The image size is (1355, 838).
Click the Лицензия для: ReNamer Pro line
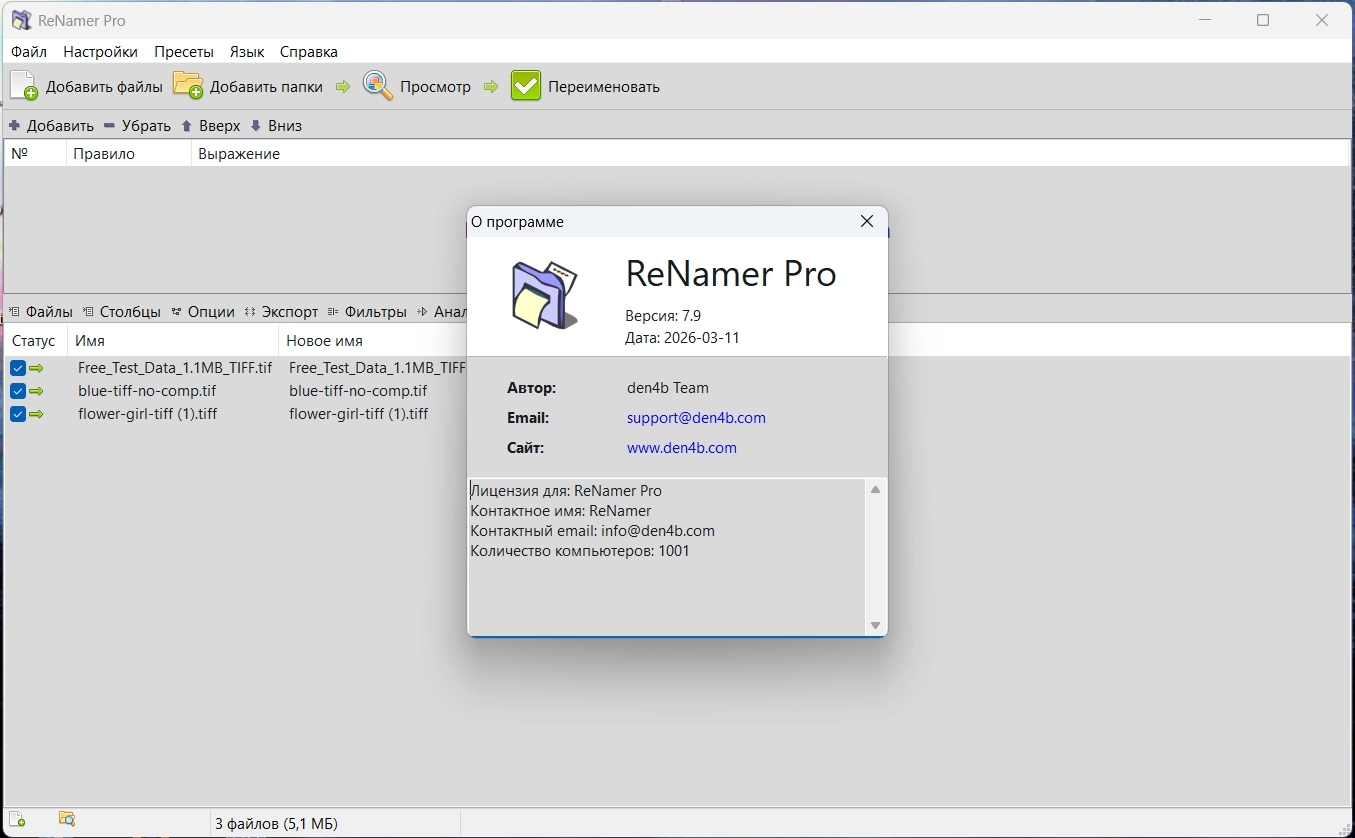pos(566,491)
